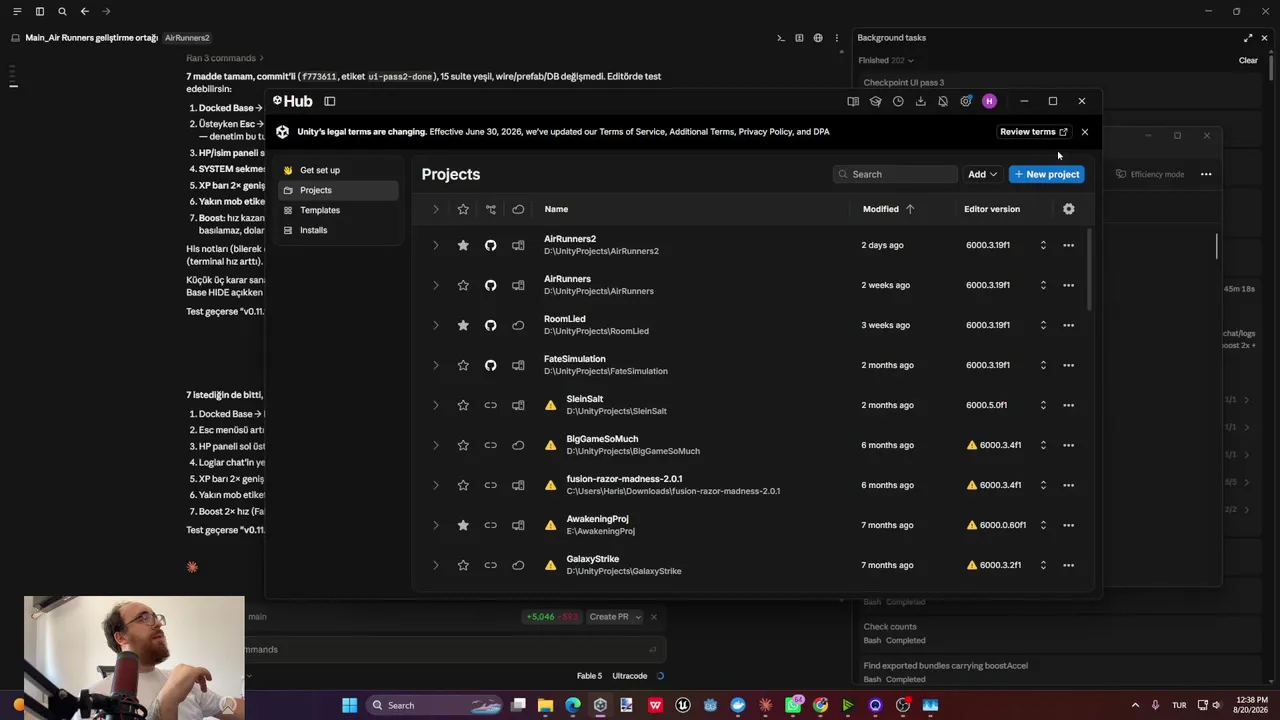Expand the Background tasks panel

(x=1248, y=38)
